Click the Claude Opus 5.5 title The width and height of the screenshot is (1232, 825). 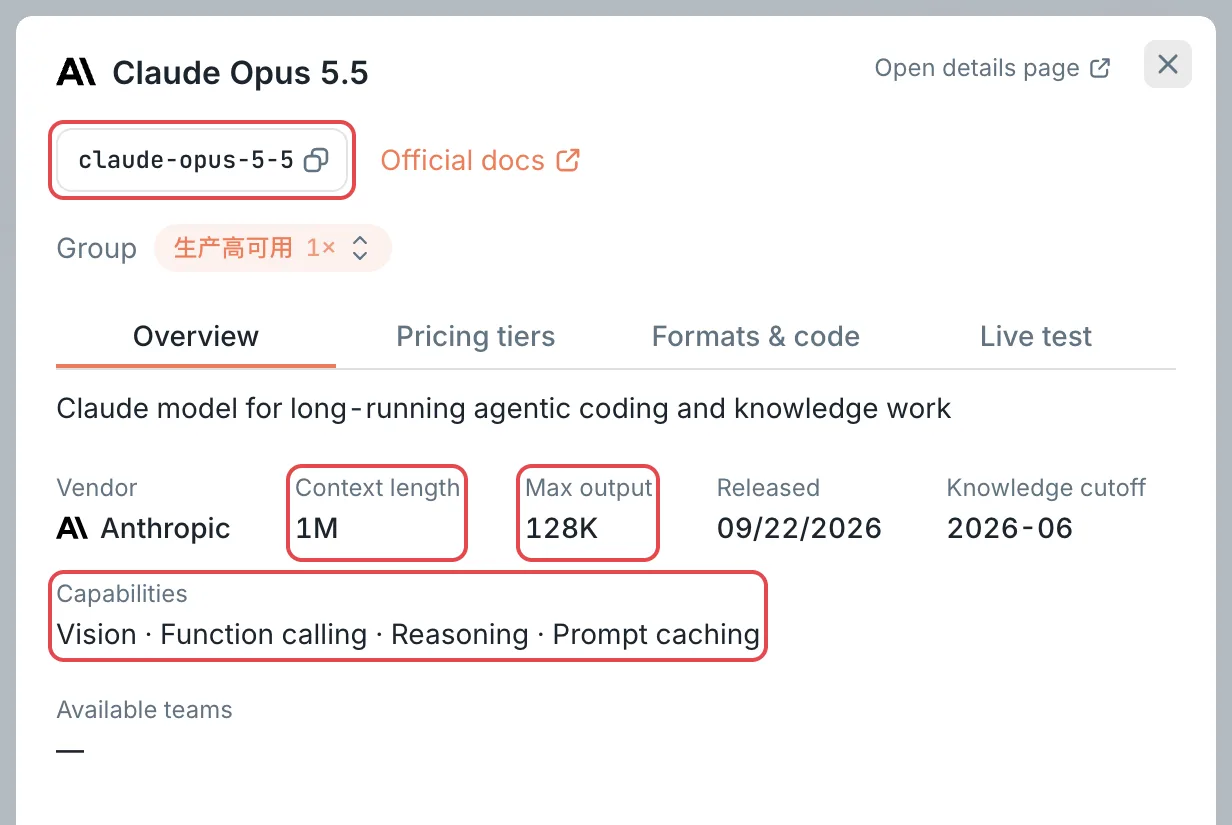click(x=240, y=73)
